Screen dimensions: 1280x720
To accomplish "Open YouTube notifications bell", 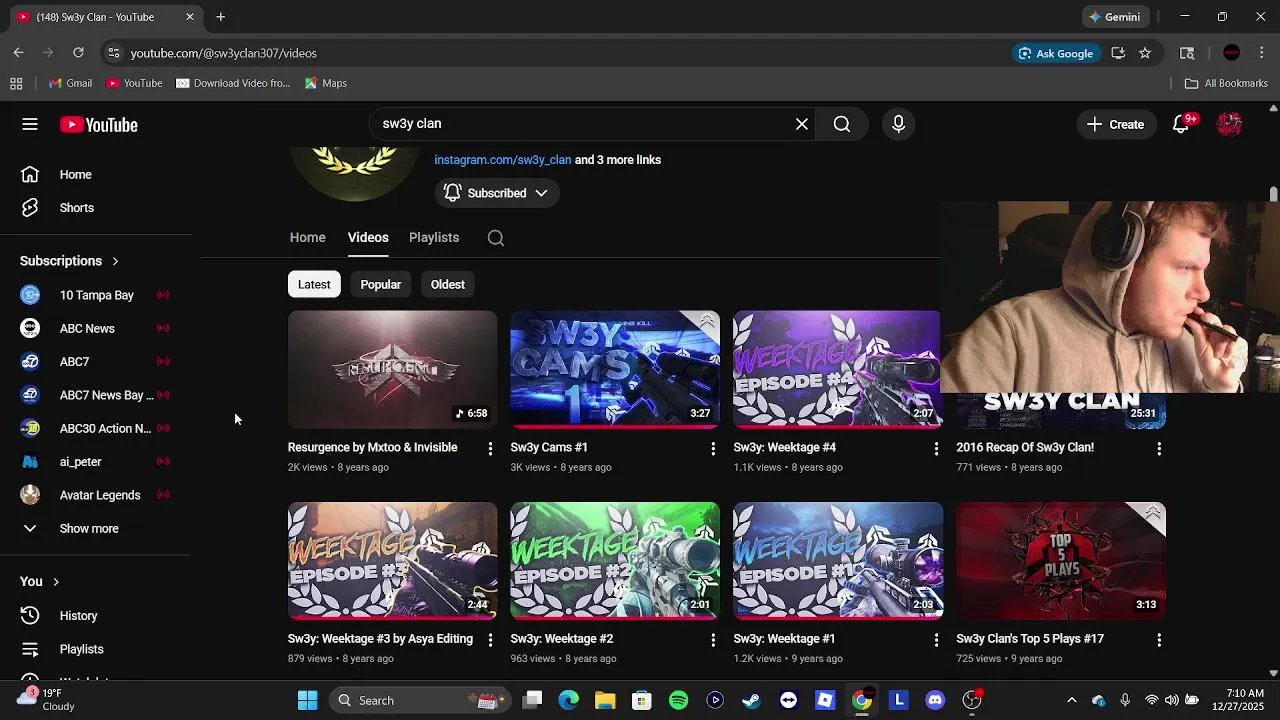I will [x=1181, y=124].
